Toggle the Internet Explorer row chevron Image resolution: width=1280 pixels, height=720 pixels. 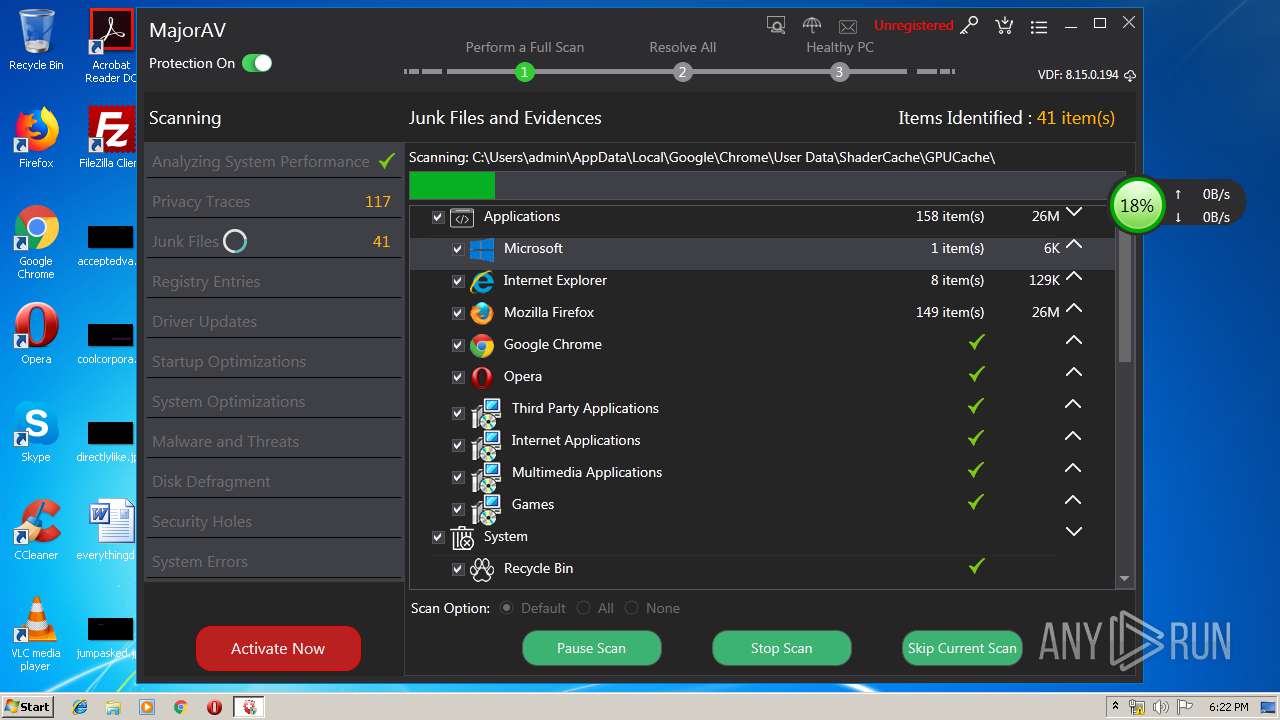click(1074, 276)
